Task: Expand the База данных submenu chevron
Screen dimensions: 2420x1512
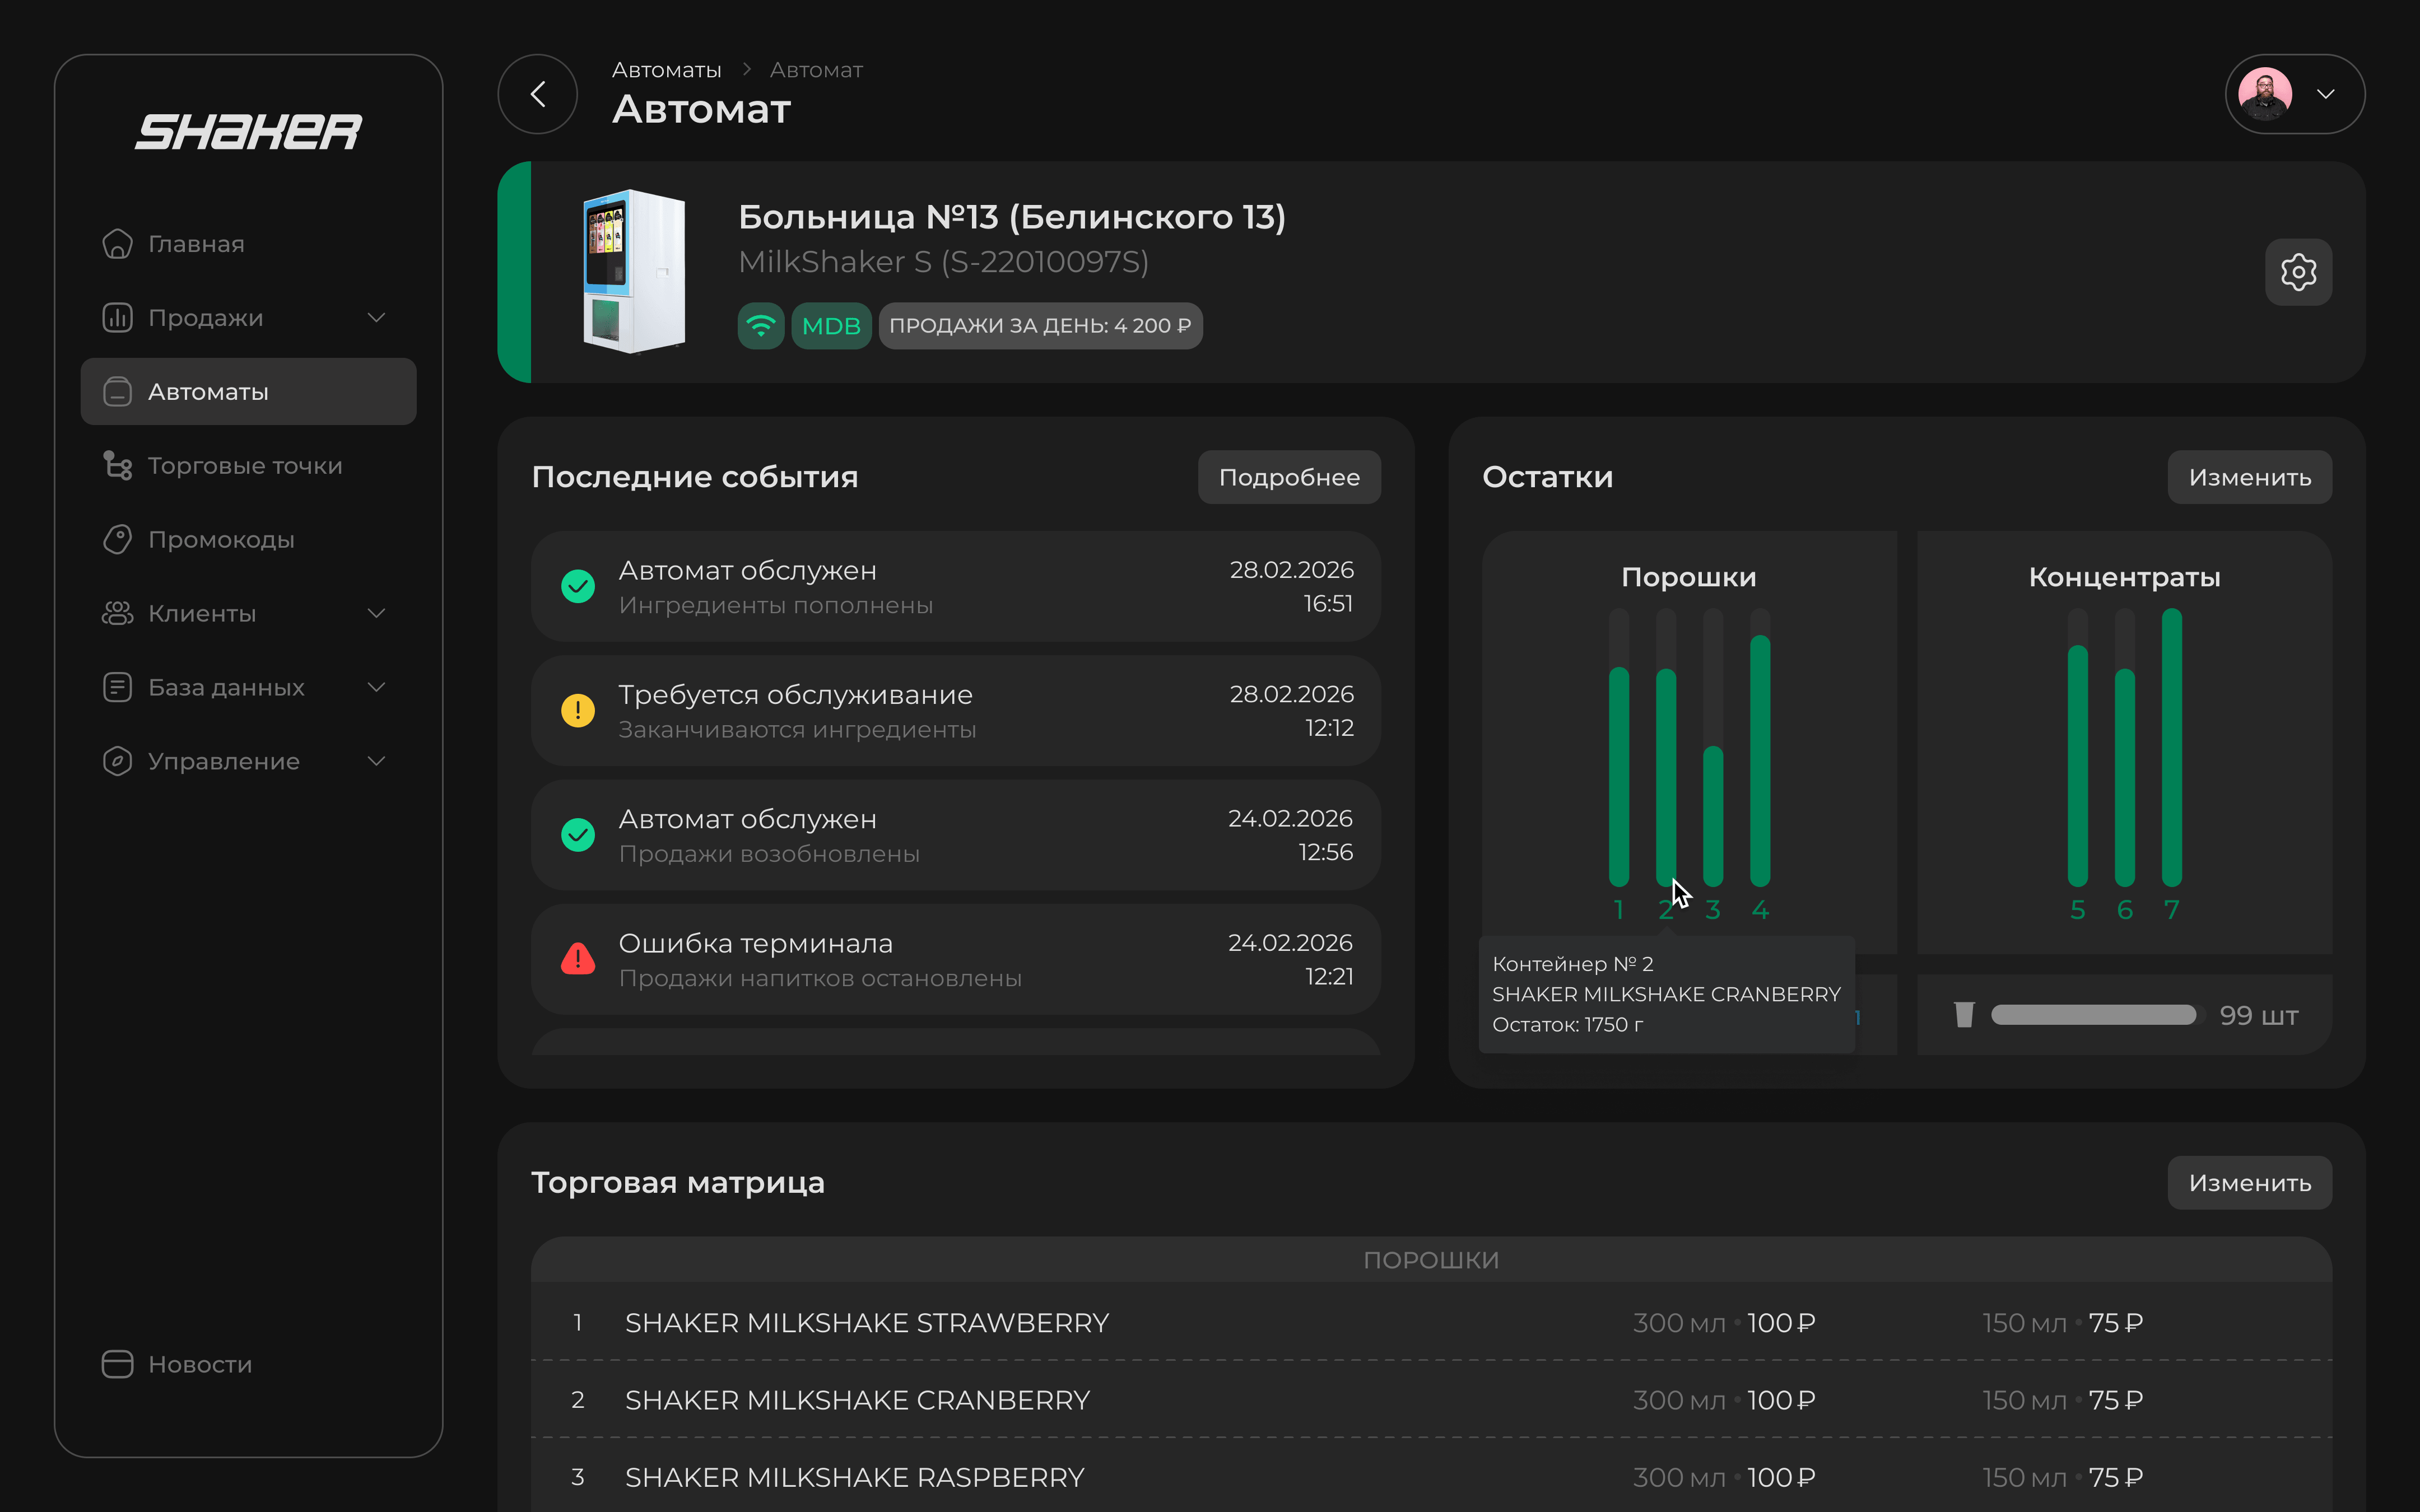Action: [x=376, y=687]
